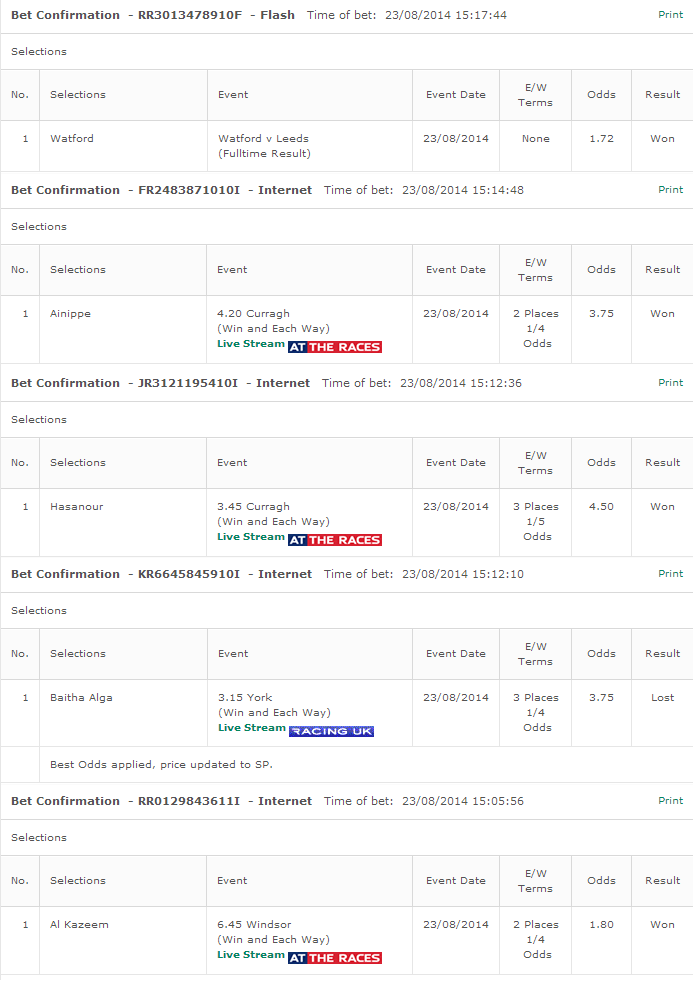Open Live Stream for 3.45 Curragh
This screenshot has height=986, width=693.
click(x=251, y=537)
